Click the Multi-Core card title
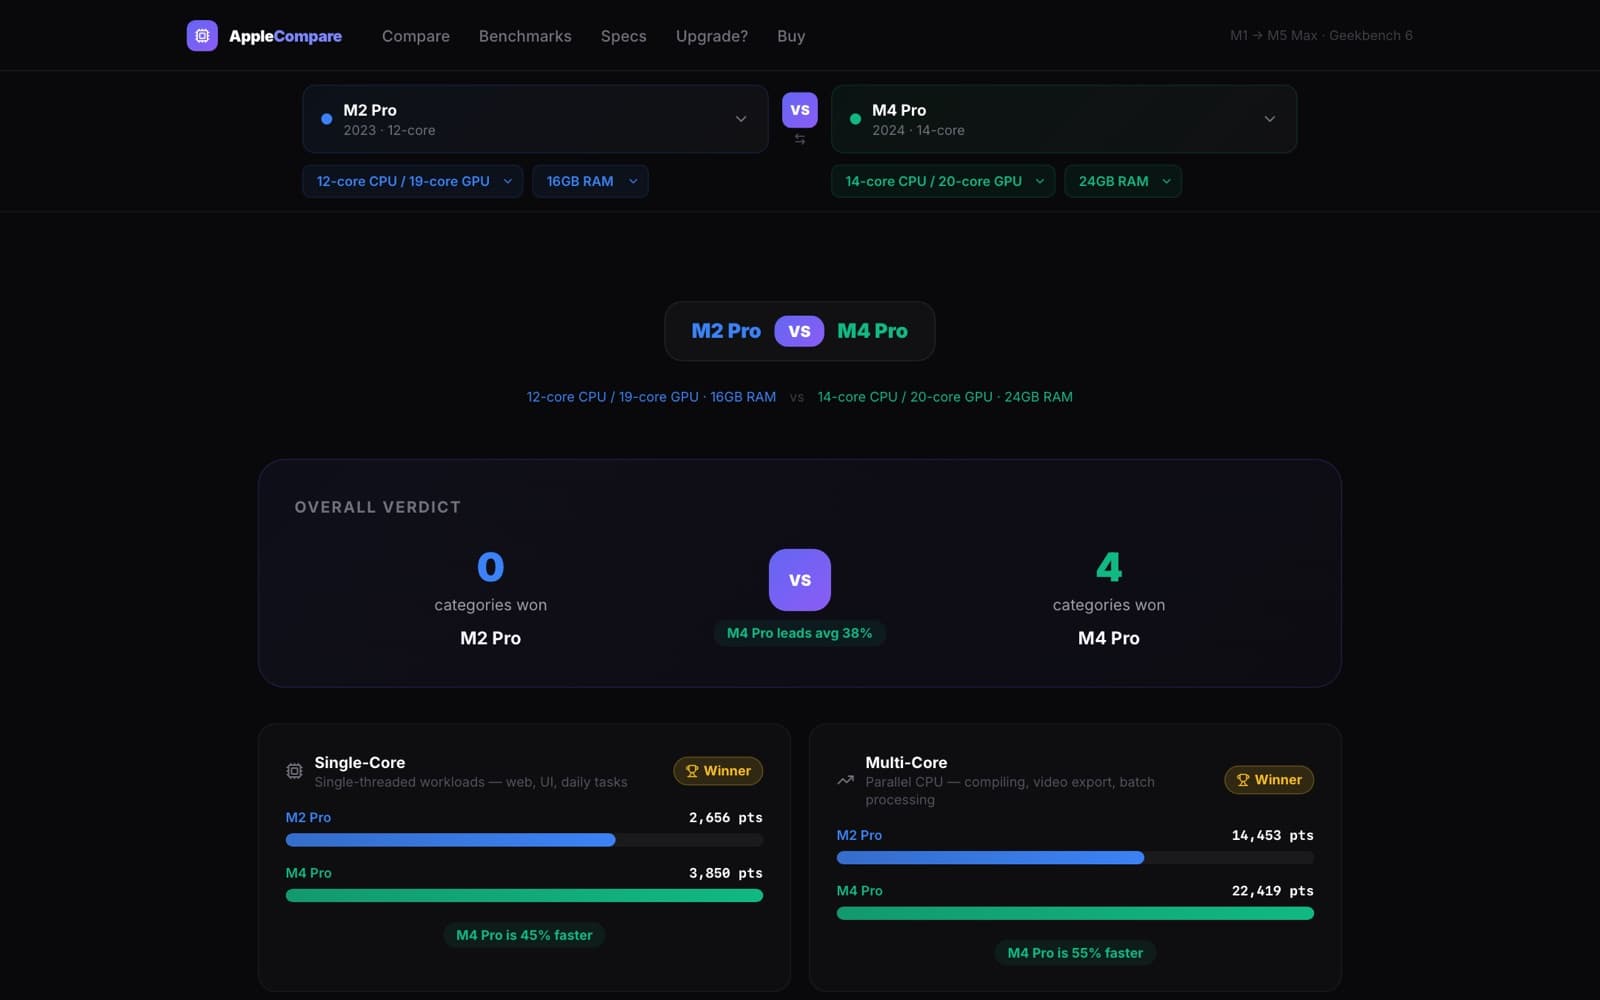This screenshot has height=1000, width=1600. 906,762
